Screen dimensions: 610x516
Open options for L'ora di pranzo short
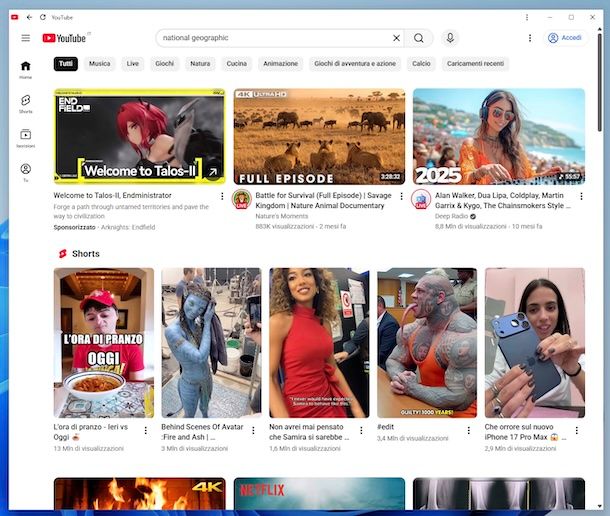[145, 430]
